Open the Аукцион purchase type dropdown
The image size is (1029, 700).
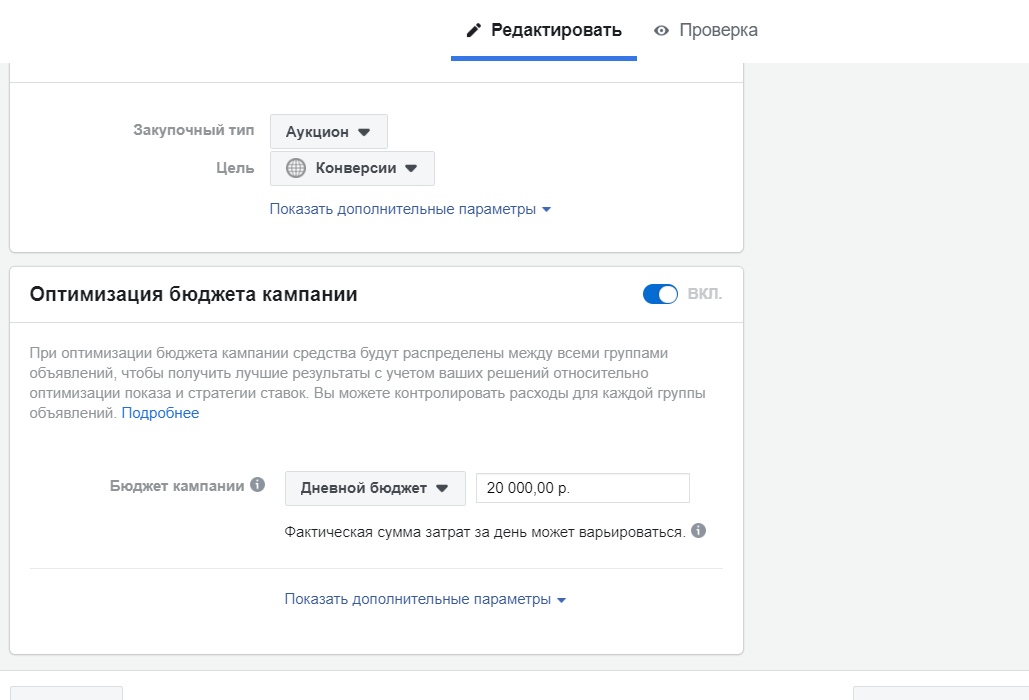click(x=329, y=132)
